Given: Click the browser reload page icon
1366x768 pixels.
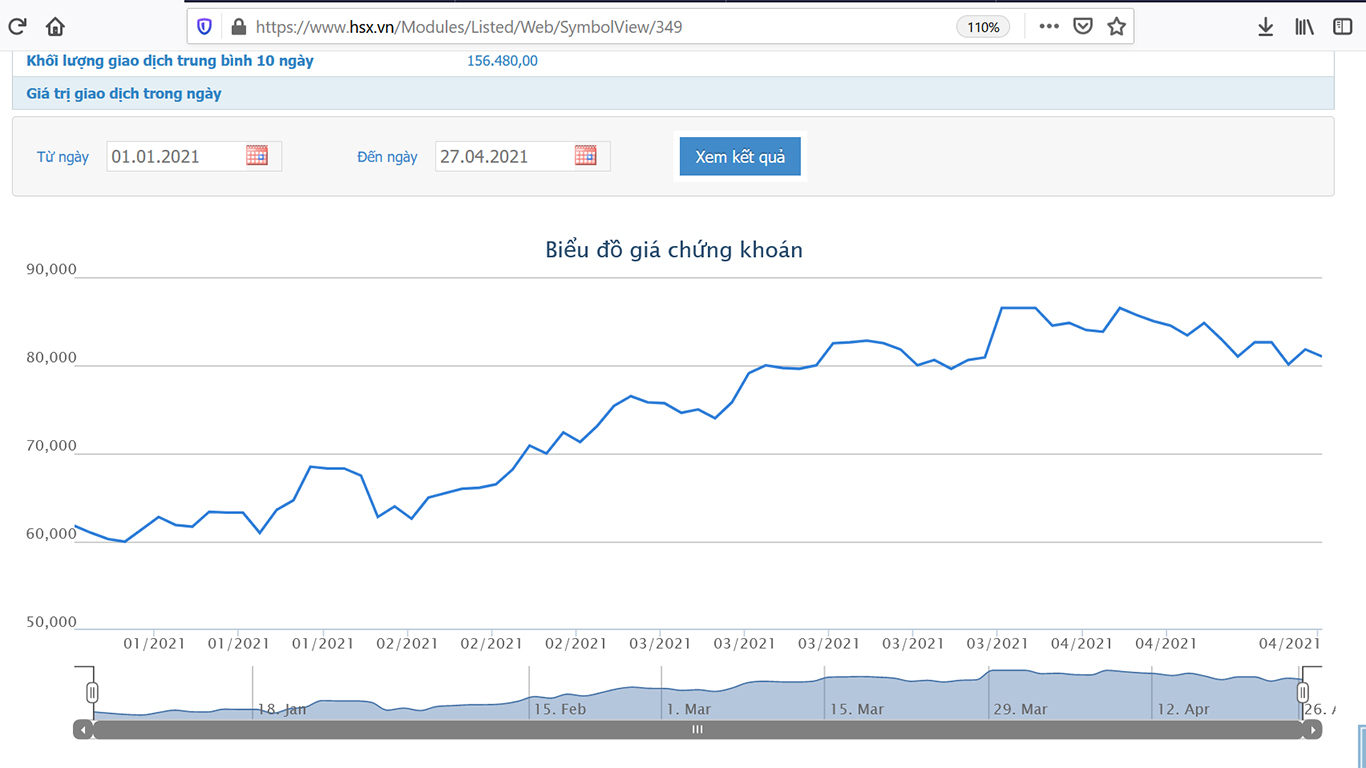Looking at the screenshot, I should click(x=17, y=27).
